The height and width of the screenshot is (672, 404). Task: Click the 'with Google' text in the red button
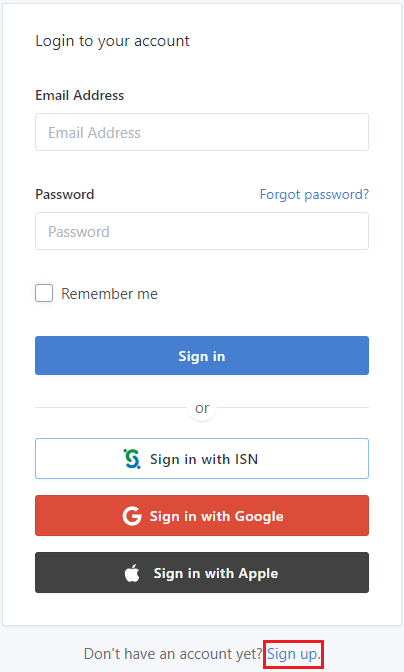242,516
